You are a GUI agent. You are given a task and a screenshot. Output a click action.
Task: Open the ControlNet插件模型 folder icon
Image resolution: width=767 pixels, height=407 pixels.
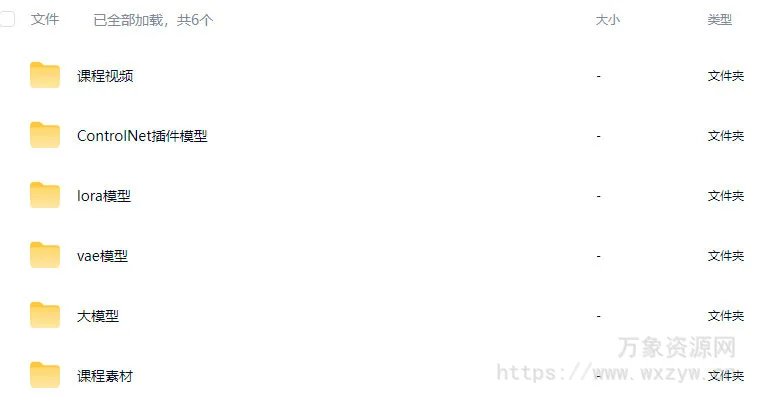(x=45, y=135)
